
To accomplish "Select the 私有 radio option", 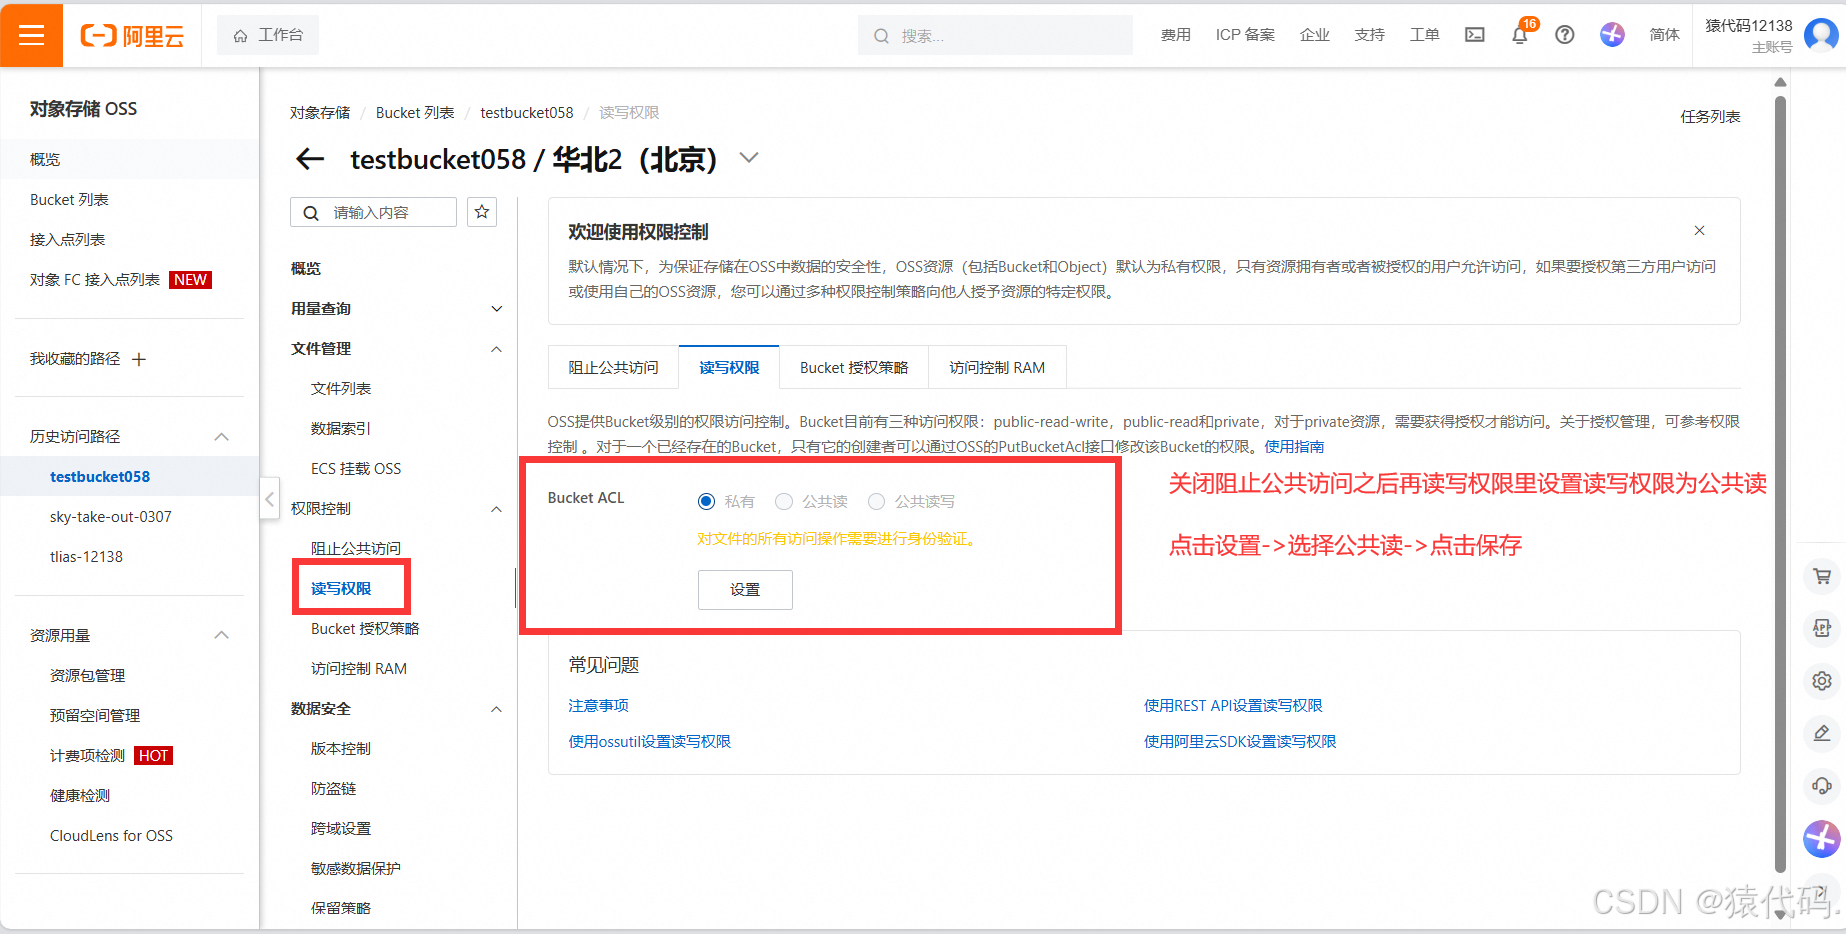I will [x=706, y=501].
